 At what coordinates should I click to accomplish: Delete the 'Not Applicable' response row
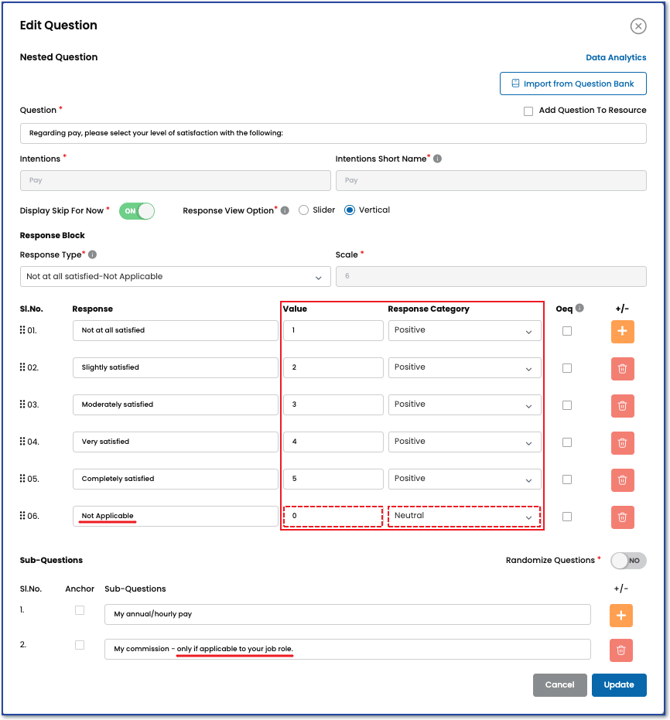pos(622,516)
